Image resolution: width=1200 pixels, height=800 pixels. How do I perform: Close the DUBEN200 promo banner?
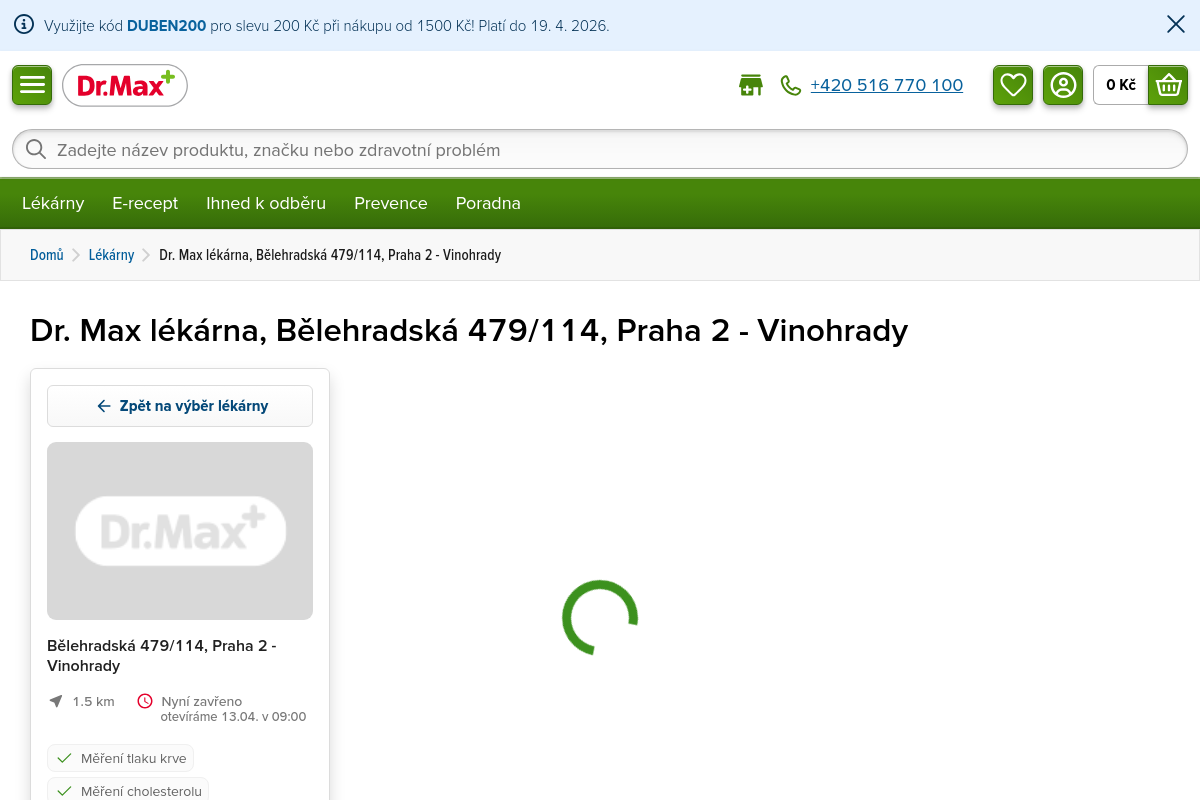[x=1176, y=25]
